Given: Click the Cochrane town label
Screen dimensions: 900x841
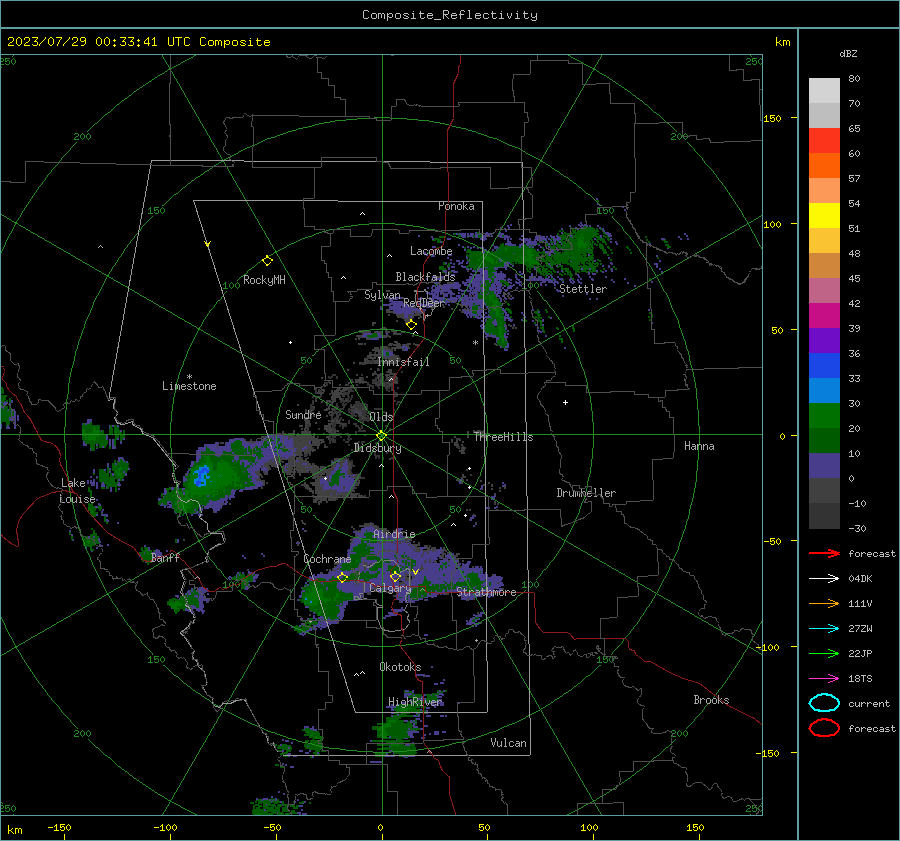Looking at the screenshot, I should coord(327,559).
